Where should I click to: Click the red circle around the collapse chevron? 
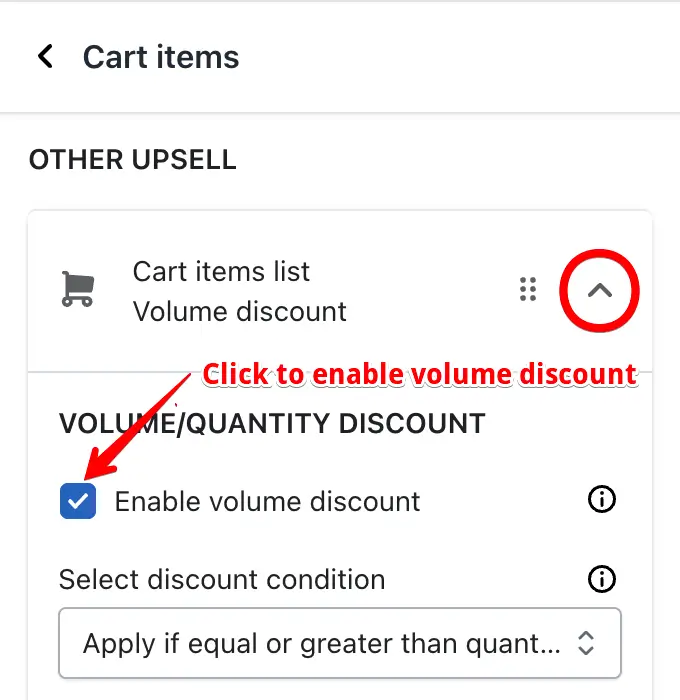click(599, 291)
